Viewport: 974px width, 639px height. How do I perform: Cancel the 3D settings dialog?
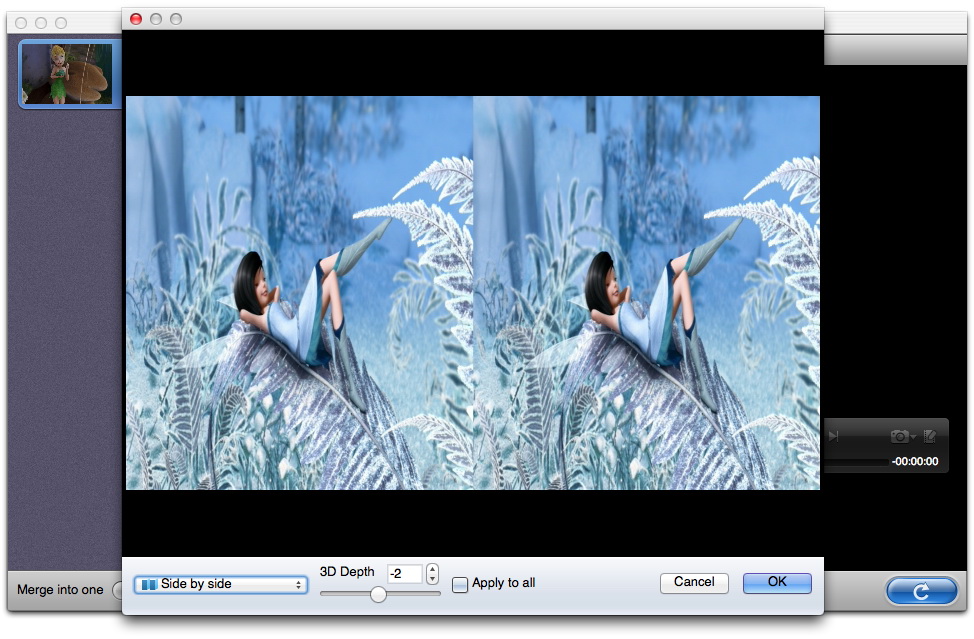coord(694,582)
